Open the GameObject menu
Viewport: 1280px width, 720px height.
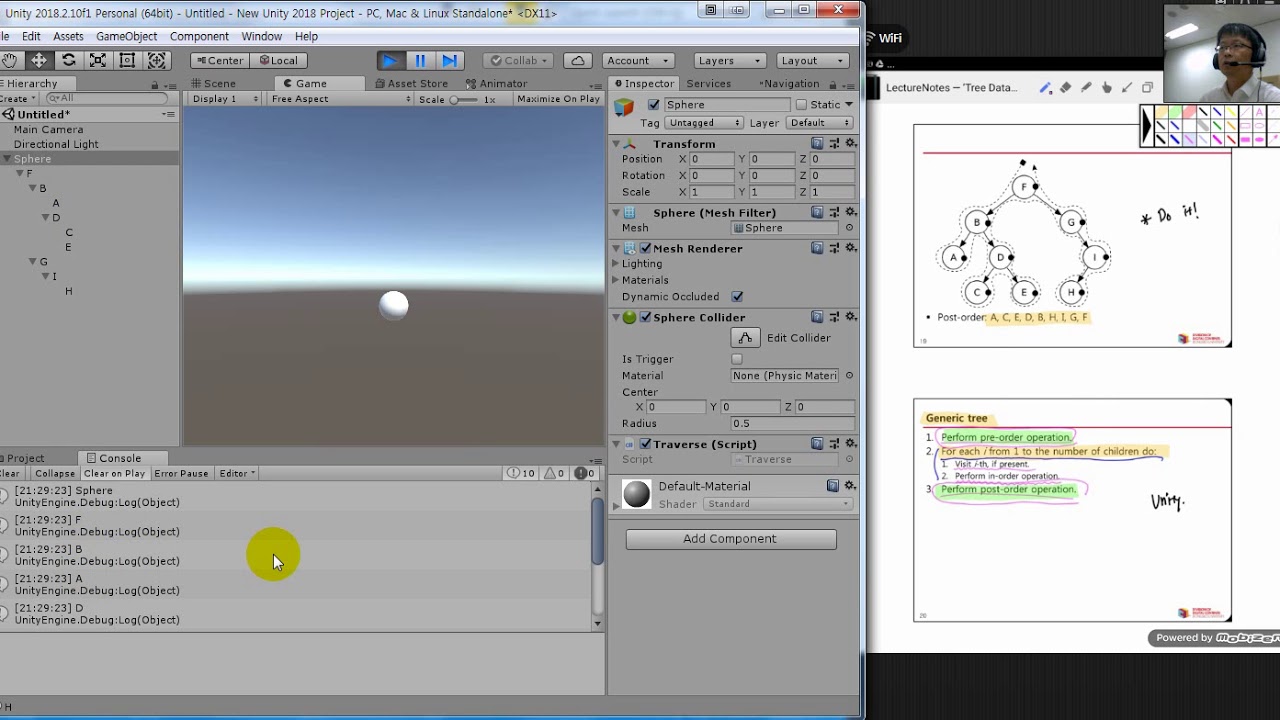pyautogui.click(x=126, y=36)
